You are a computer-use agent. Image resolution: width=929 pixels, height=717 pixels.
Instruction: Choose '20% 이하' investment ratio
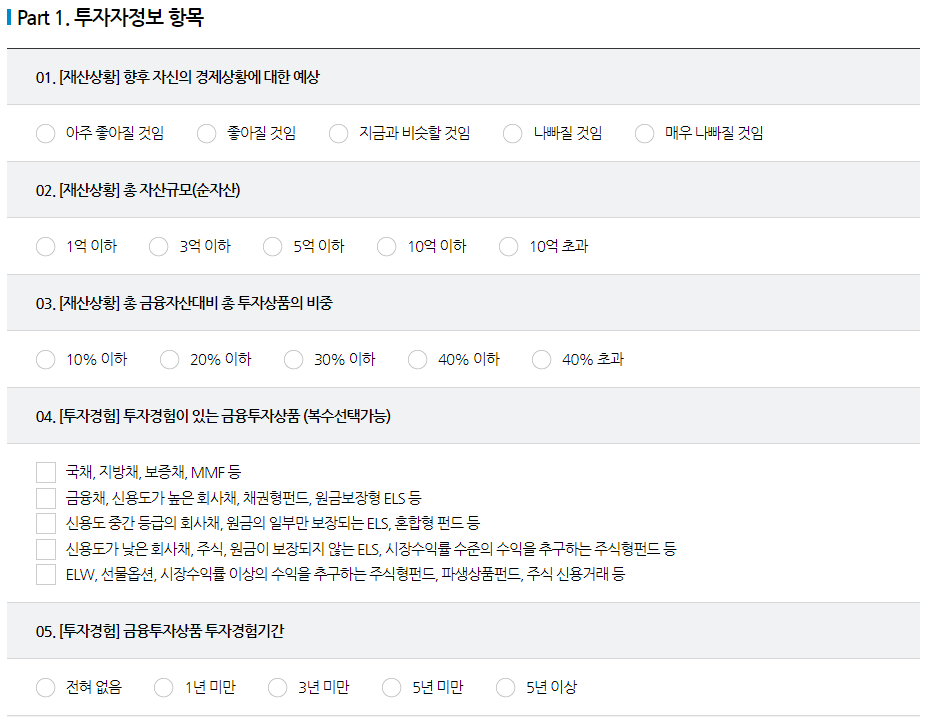(169, 360)
